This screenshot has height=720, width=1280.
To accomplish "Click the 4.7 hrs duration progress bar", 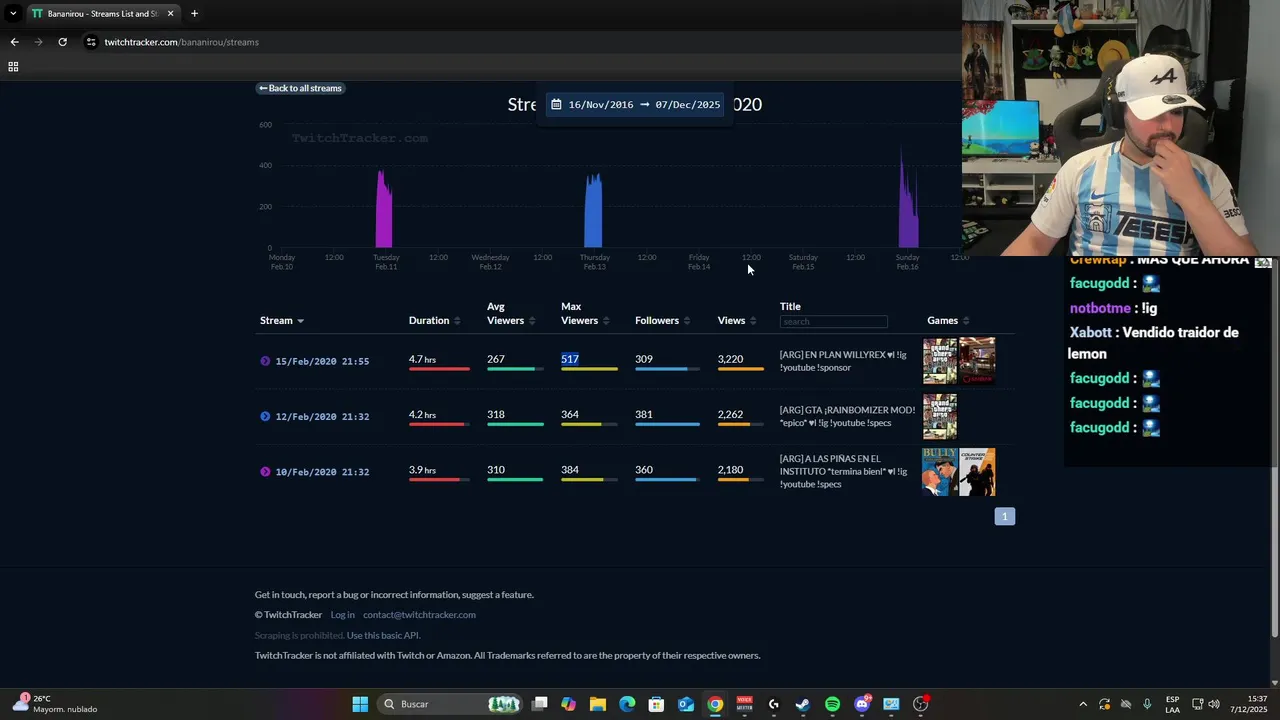I will pyautogui.click(x=439, y=369).
